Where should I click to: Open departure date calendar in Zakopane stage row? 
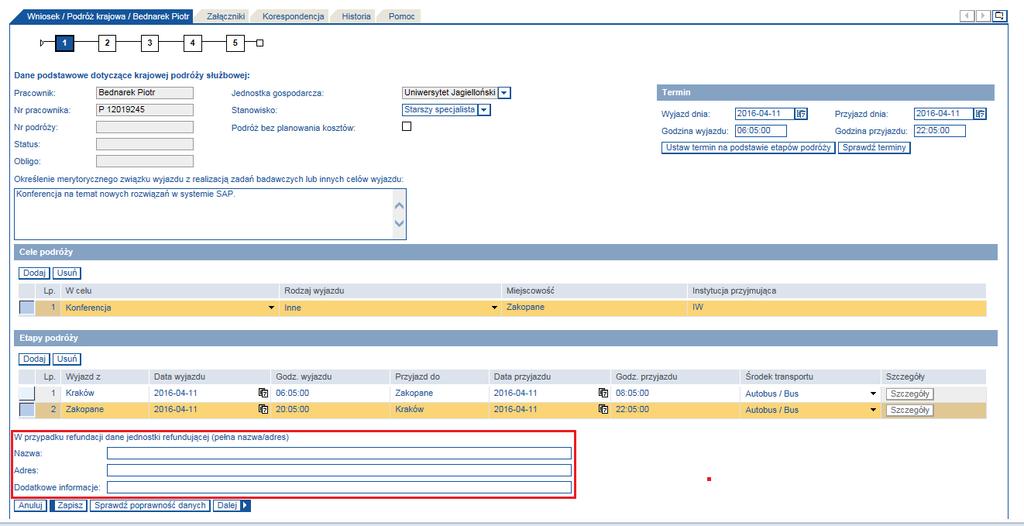click(x=263, y=410)
